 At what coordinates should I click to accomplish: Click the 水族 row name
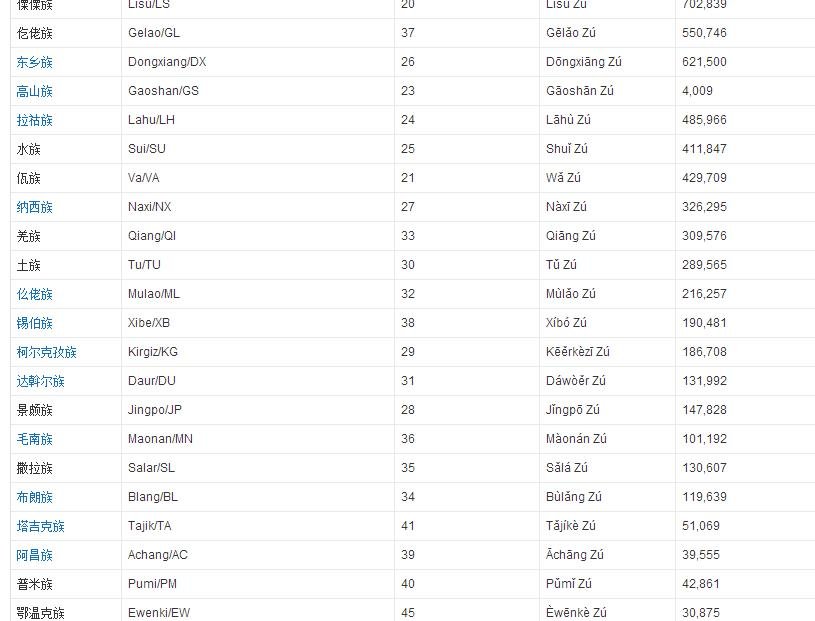29,149
